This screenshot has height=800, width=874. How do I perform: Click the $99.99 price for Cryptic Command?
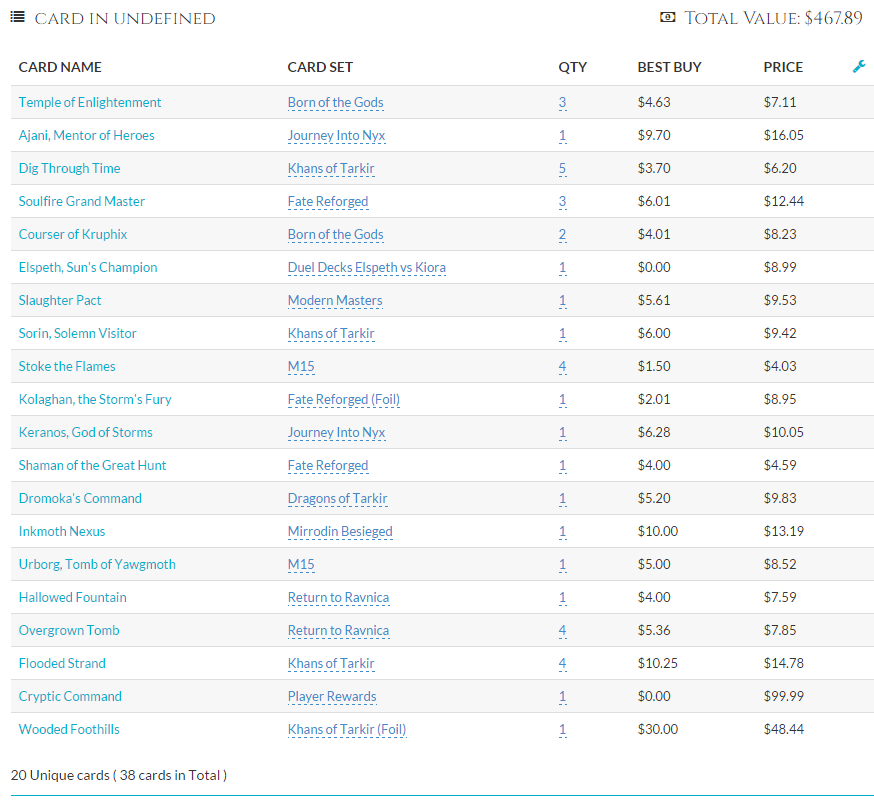coord(784,696)
